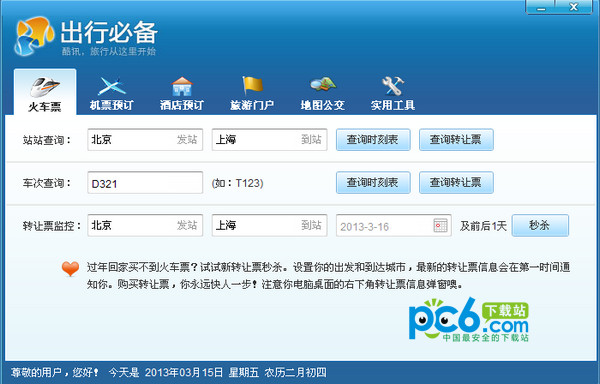The width and height of the screenshot is (600, 384).
Task: Click the 车次查询 field containing D321
Action: 145,183
